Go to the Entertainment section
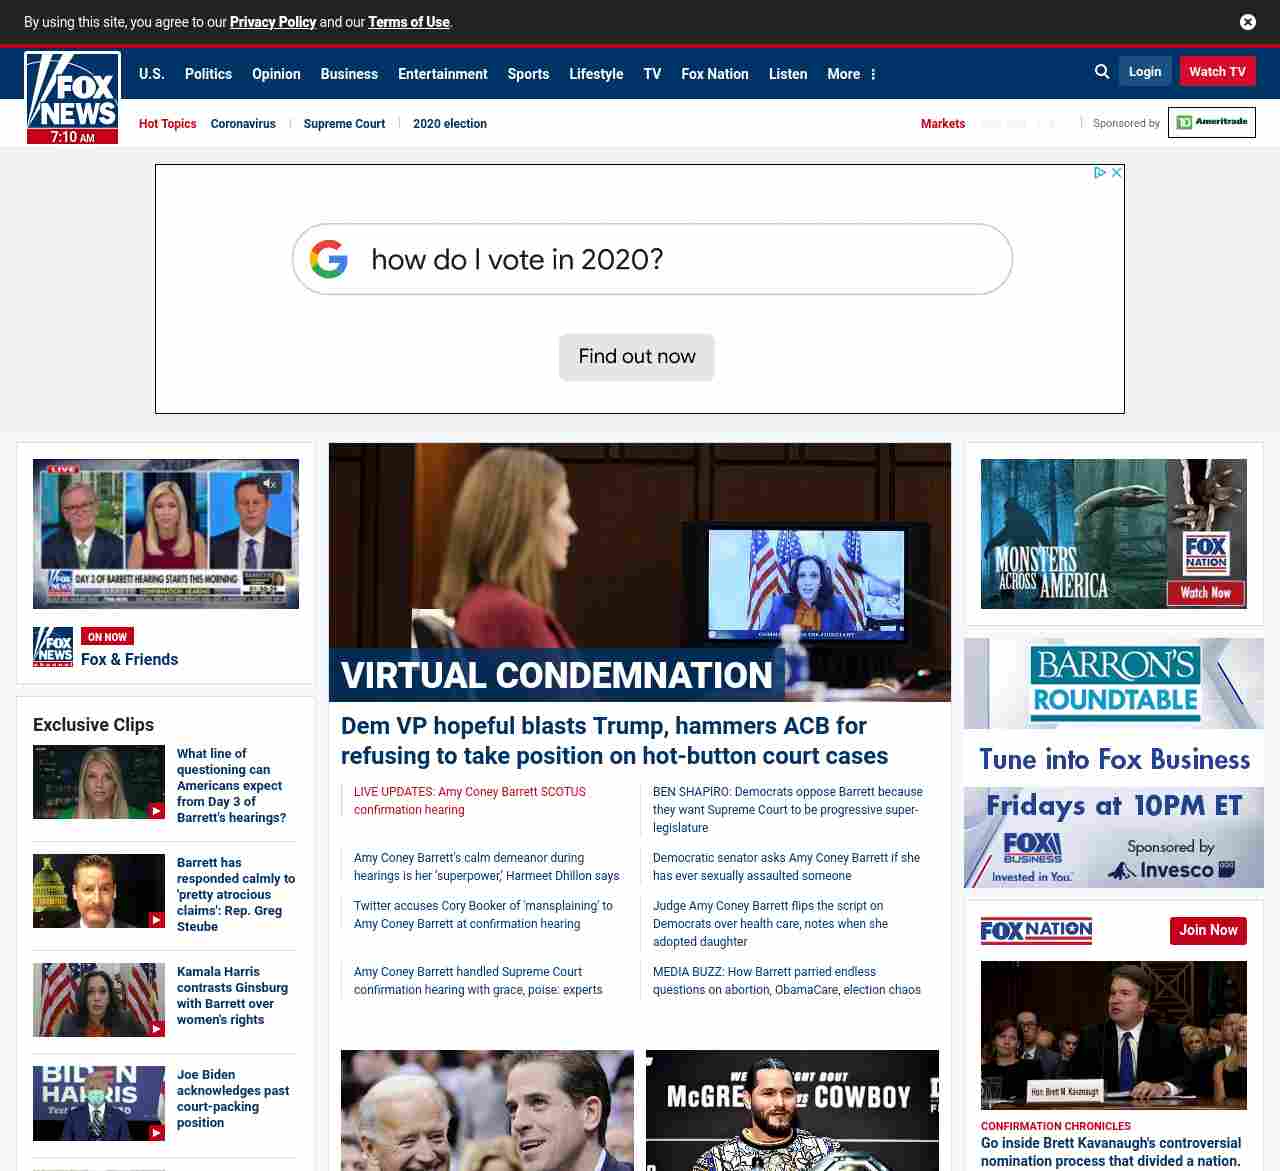1280x1171 pixels. (x=442, y=74)
